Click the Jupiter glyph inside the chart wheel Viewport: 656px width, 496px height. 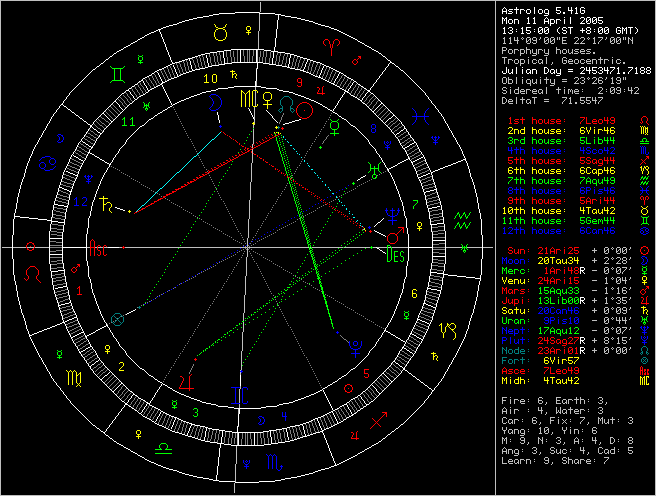(x=187, y=380)
